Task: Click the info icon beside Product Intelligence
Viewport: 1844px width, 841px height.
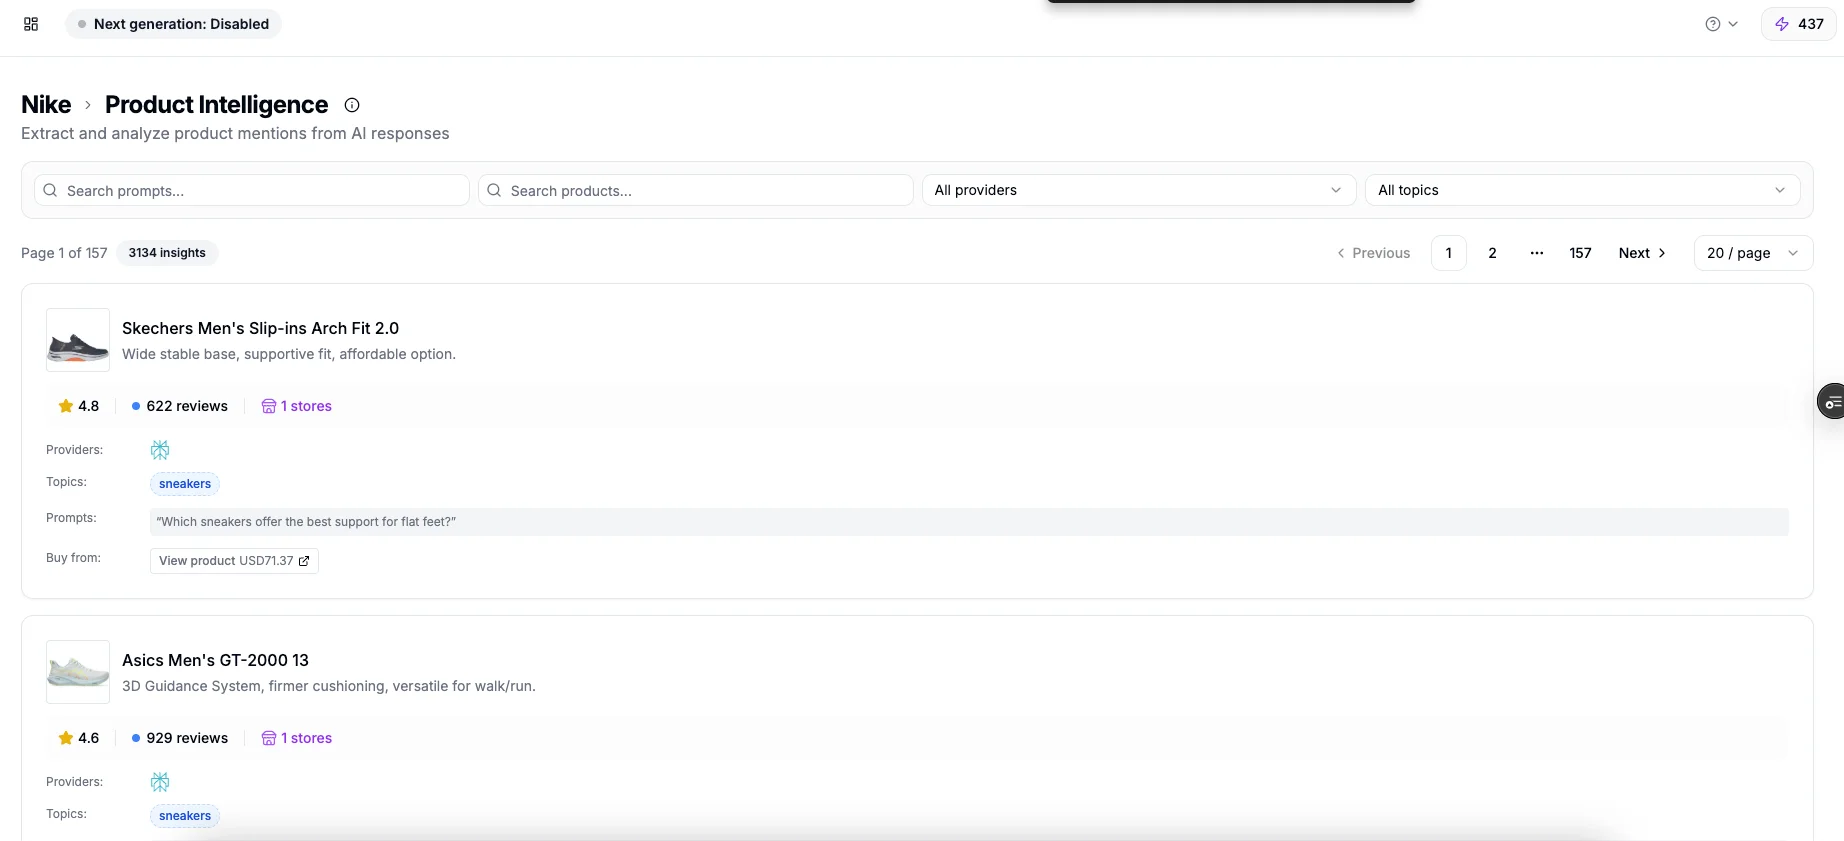Action: click(x=352, y=105)
